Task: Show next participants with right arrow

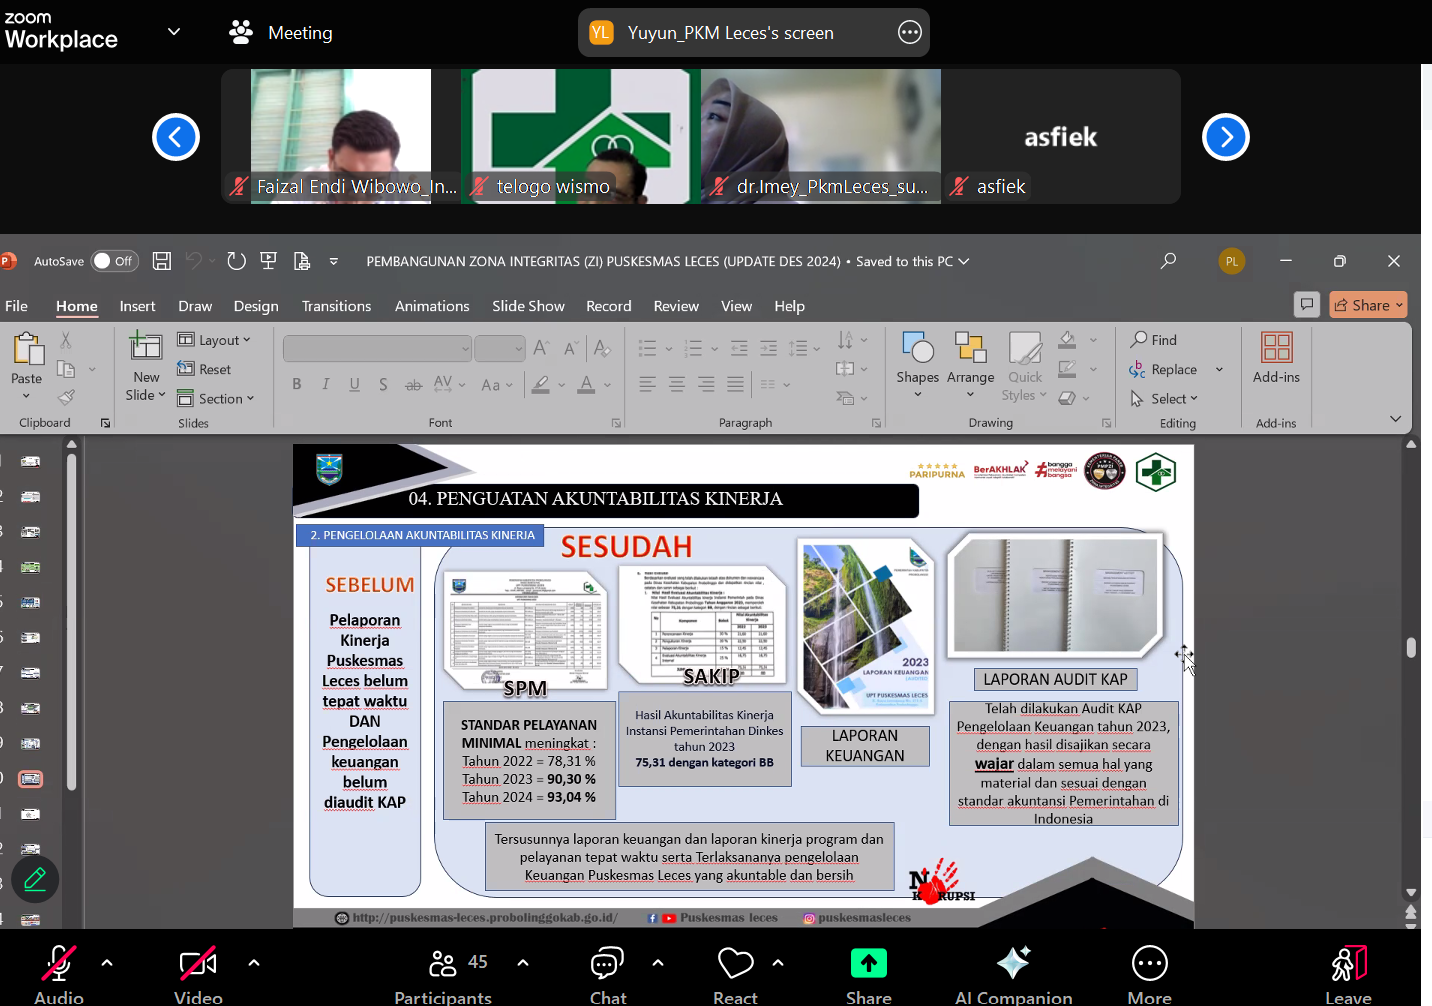Action: tap(1225, 137)
